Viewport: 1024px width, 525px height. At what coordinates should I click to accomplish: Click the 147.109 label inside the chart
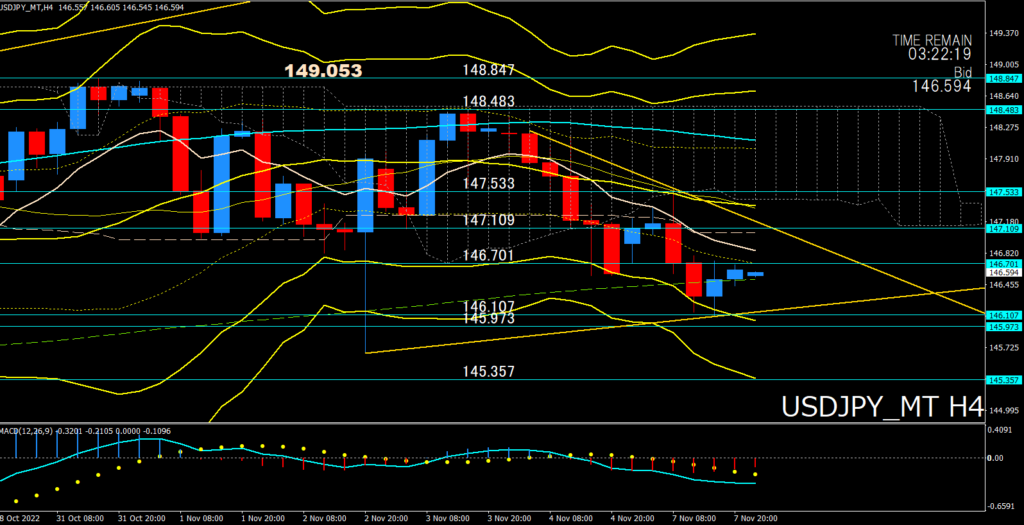(488, 220)
